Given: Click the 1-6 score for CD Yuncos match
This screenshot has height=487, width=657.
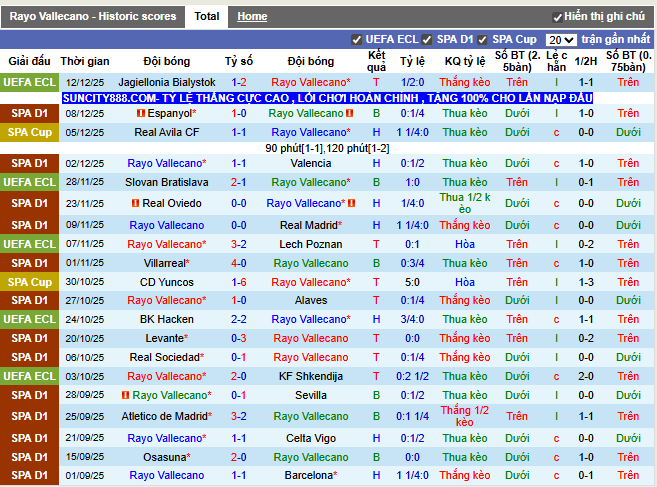Looking at the screenshot, I should coord(239,282).
